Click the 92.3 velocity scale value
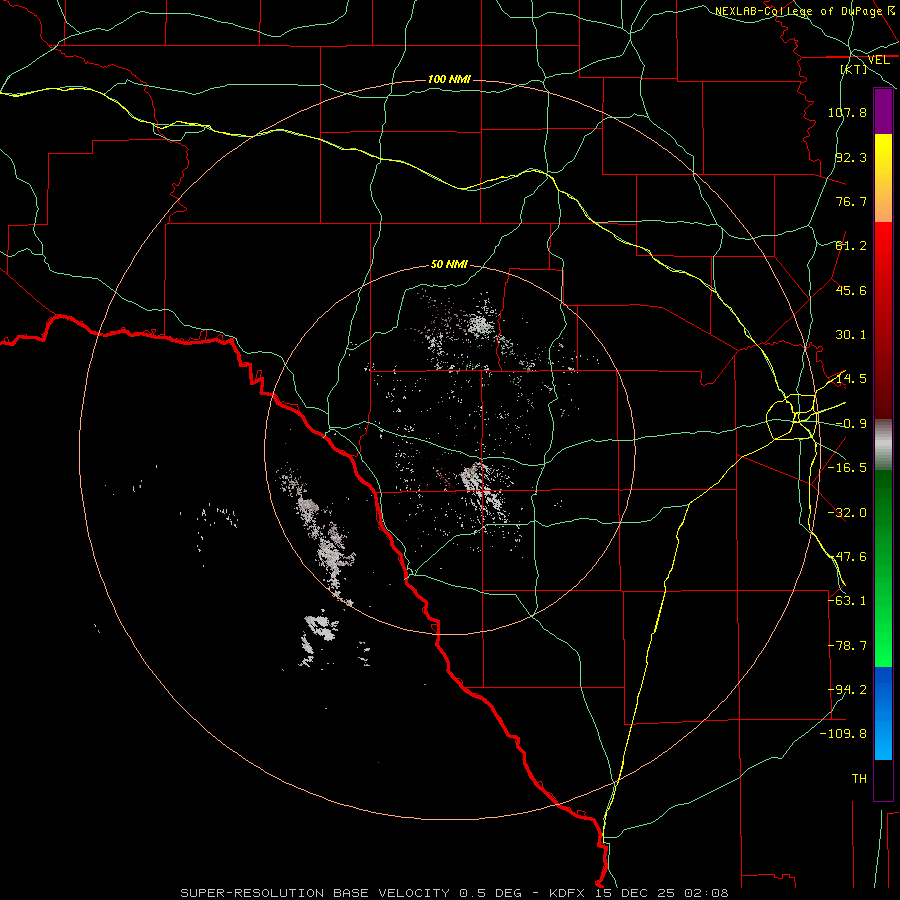This screenshot has height=900, width=900. point(851,157)
